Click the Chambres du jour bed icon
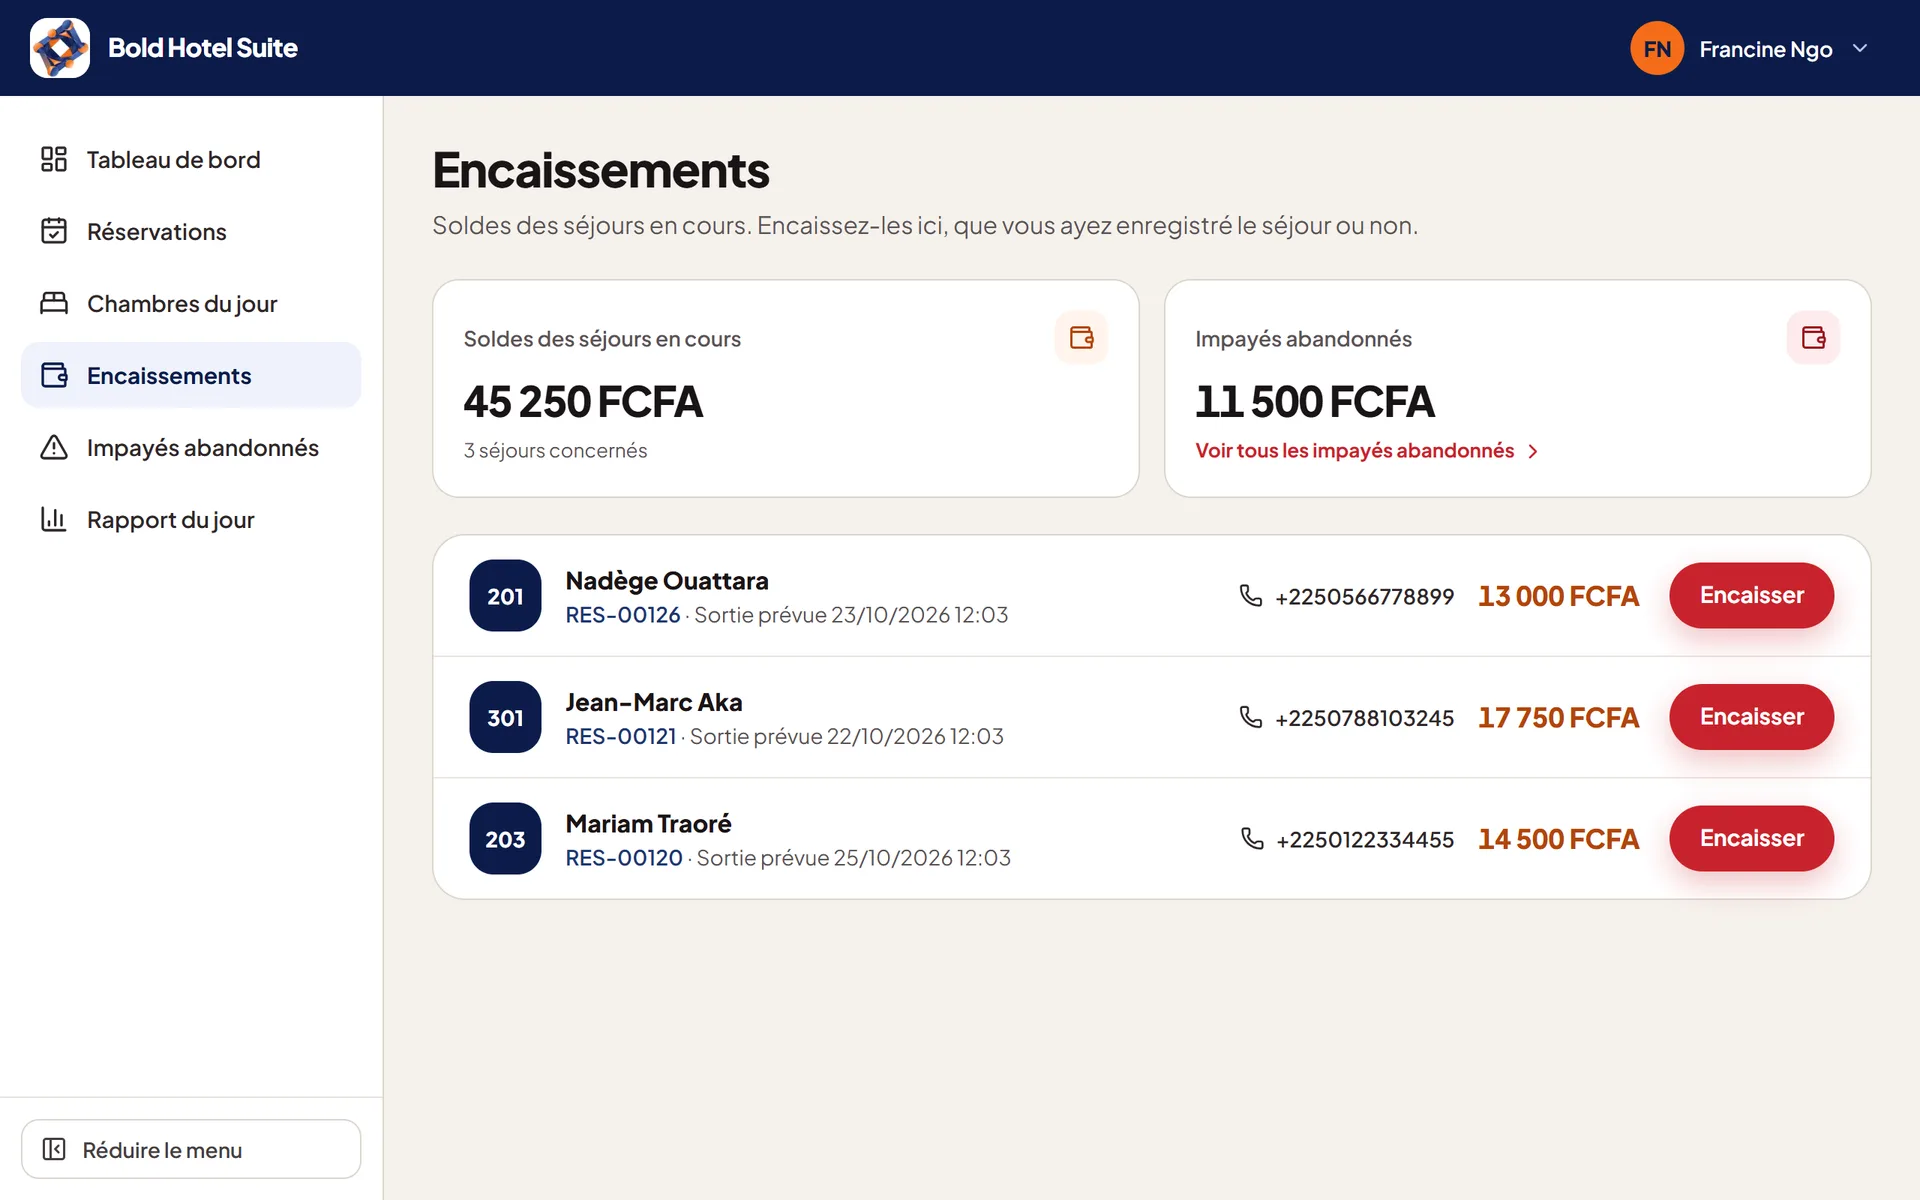 click(x=54, y=303)
